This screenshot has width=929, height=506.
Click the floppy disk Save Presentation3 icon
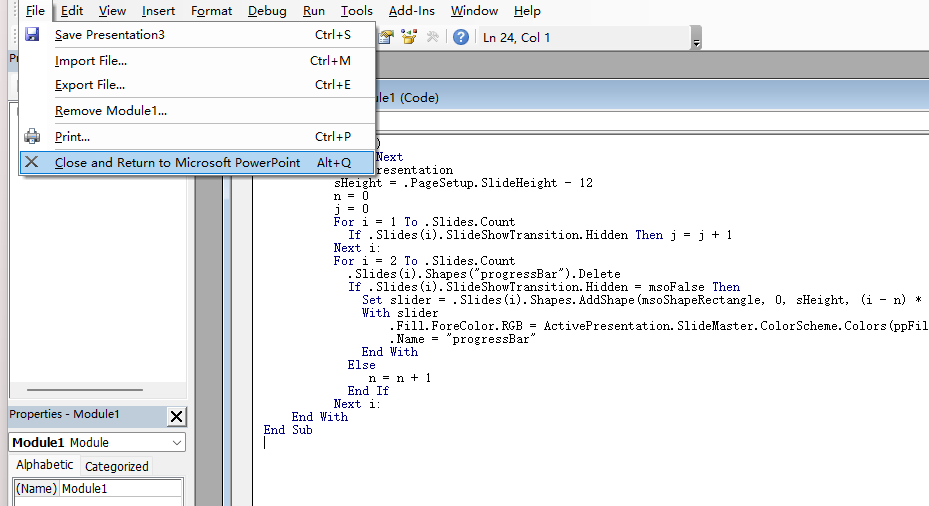tap(33, 35)
